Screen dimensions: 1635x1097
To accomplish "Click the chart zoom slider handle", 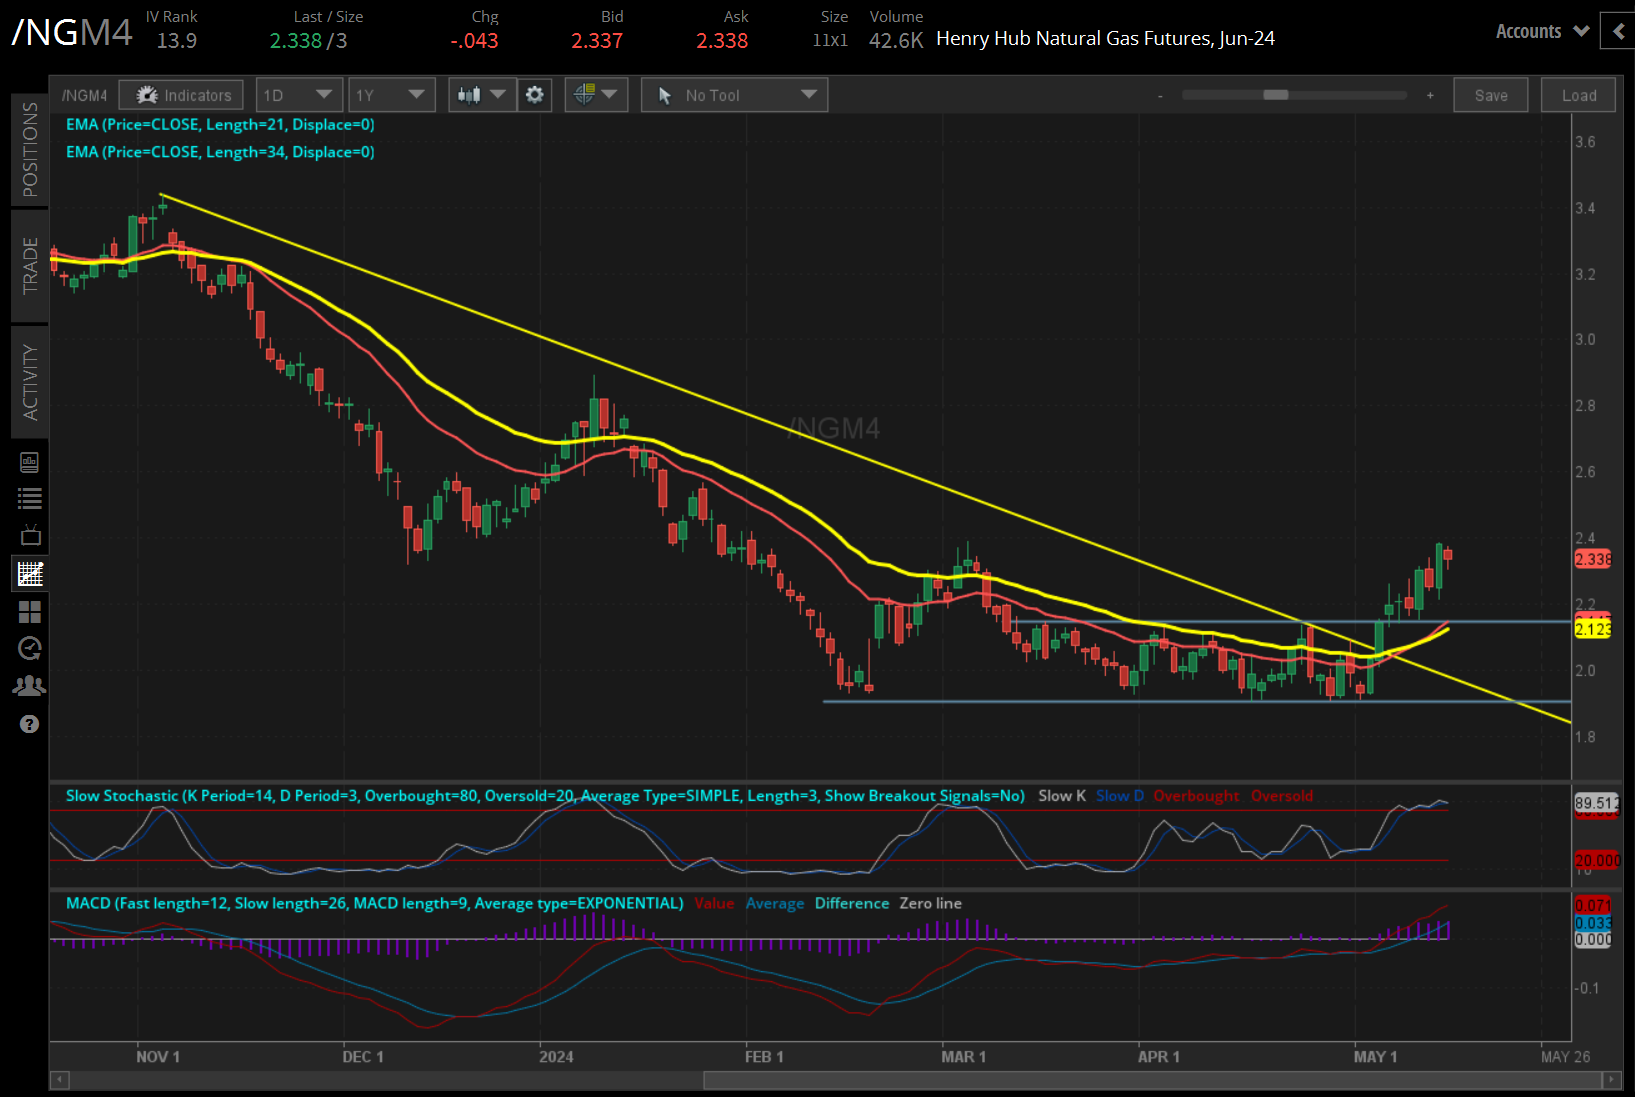I will [x=1275, y=95].
